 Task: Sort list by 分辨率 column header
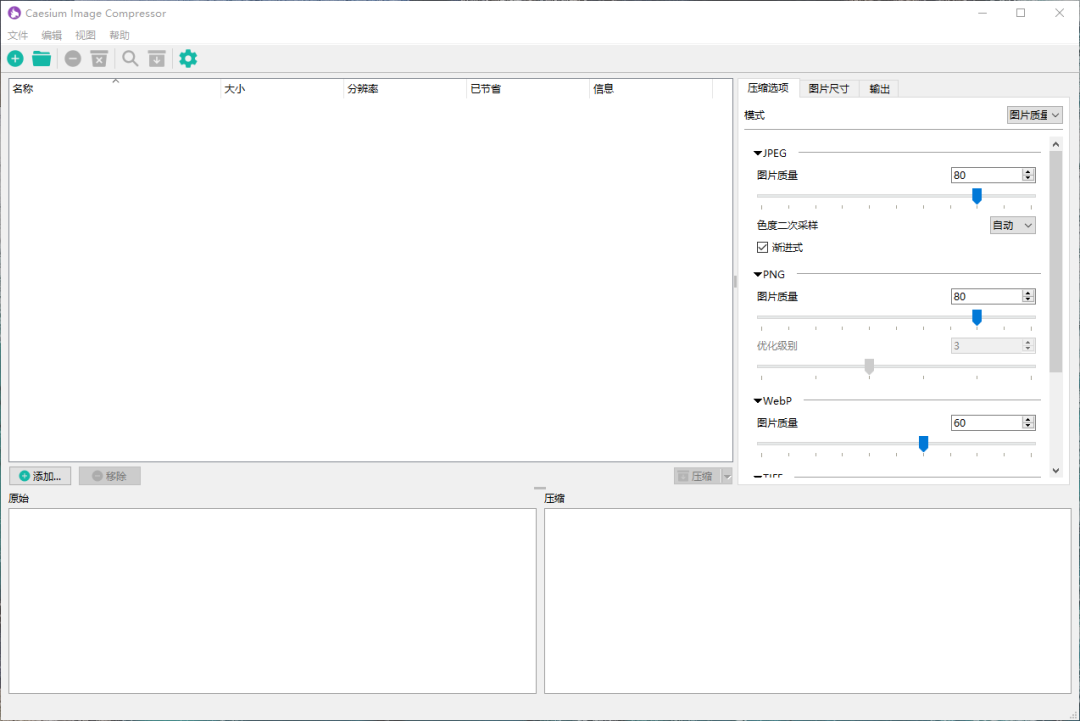tap(405, 89)
